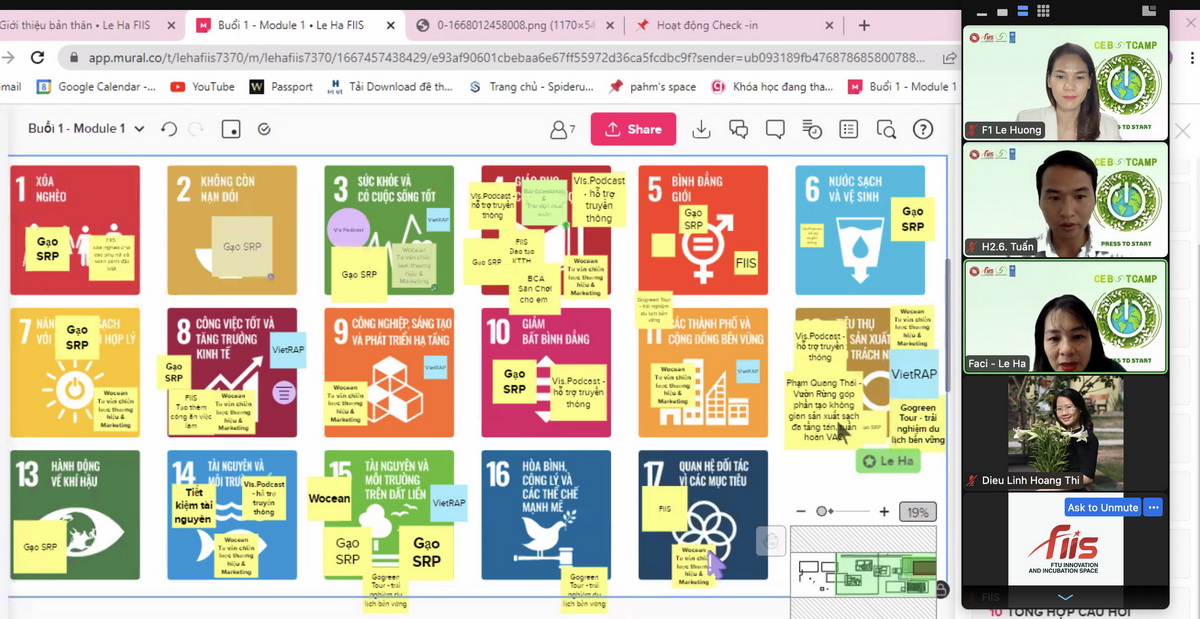Click the mural minimap navigator
Screen dimensions: 1200x619
click(x=862, y=572)
